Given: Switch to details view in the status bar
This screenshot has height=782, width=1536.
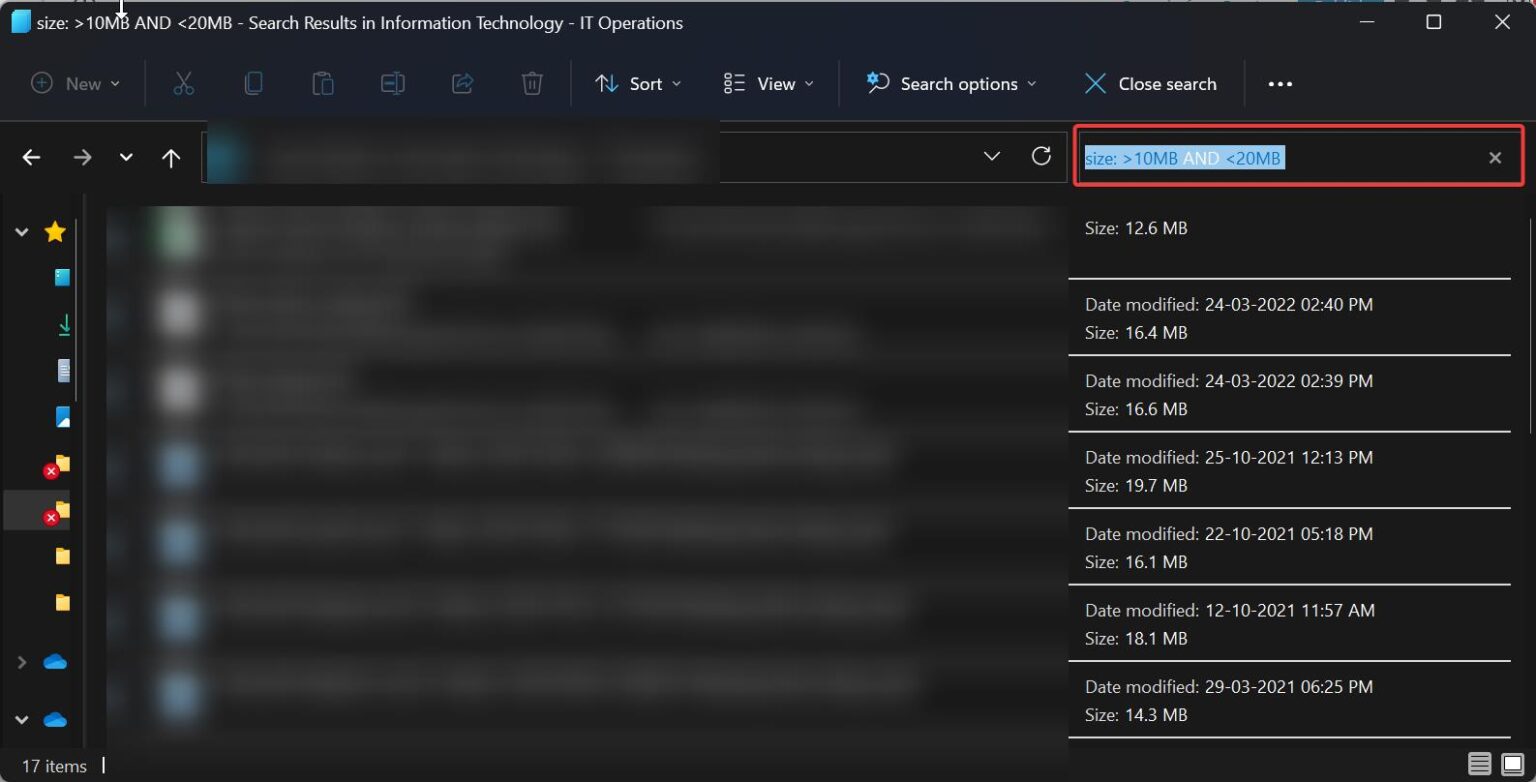Looking at the screenshot, I should click(x=1481, y=762).
